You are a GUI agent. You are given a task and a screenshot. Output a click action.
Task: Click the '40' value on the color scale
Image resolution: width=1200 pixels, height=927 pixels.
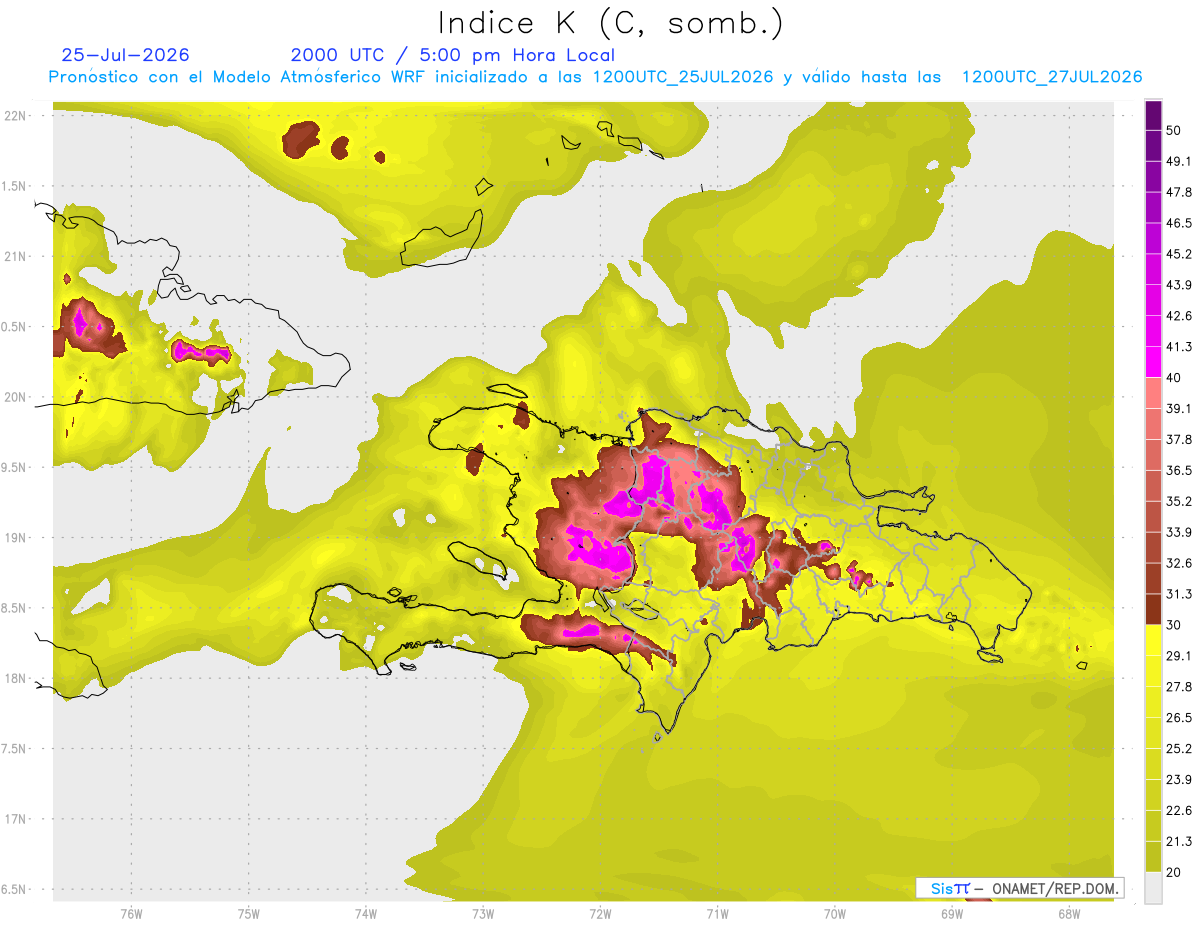pos(1174,378)
